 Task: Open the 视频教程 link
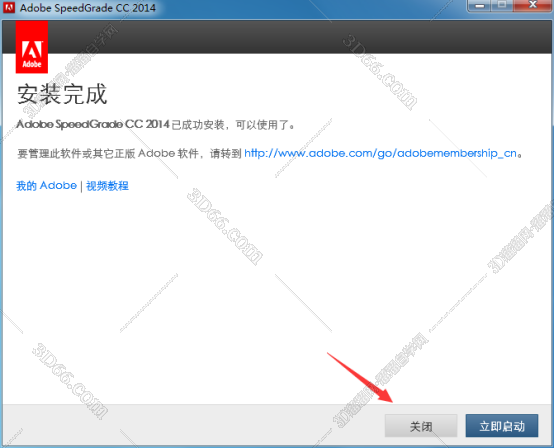point(107,185)
